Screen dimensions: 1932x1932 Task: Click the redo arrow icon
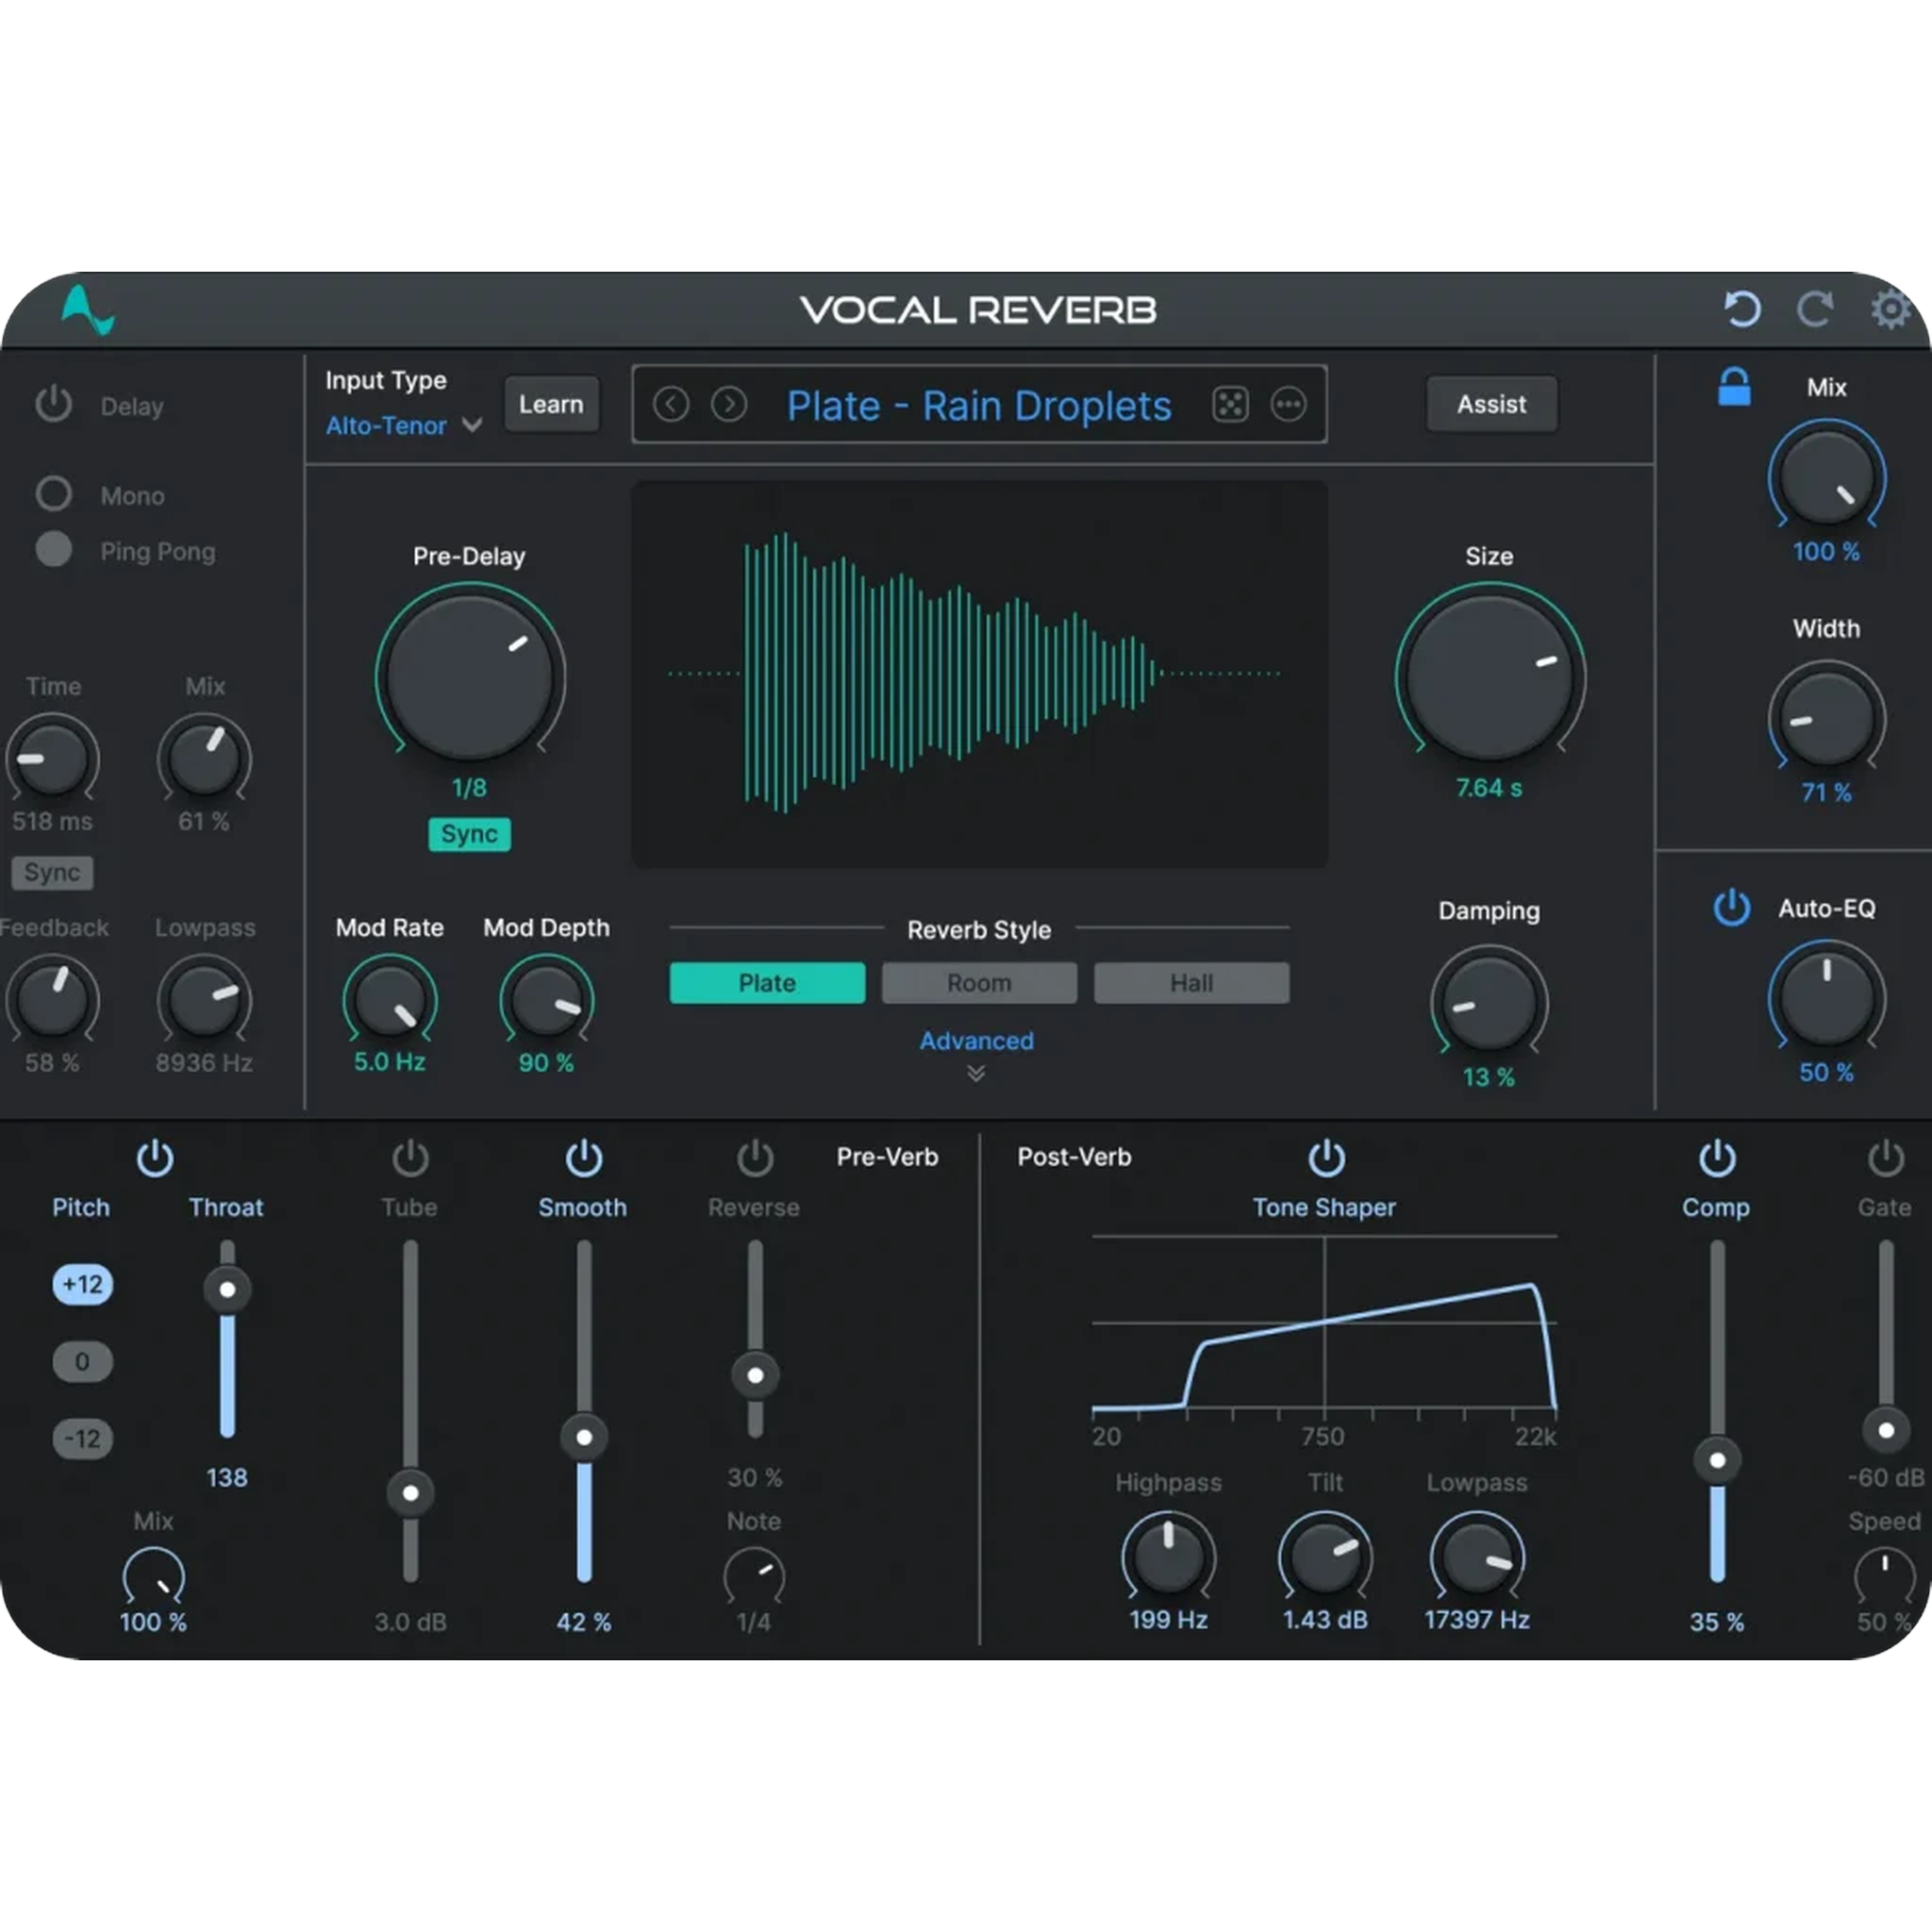(1816, 310)
